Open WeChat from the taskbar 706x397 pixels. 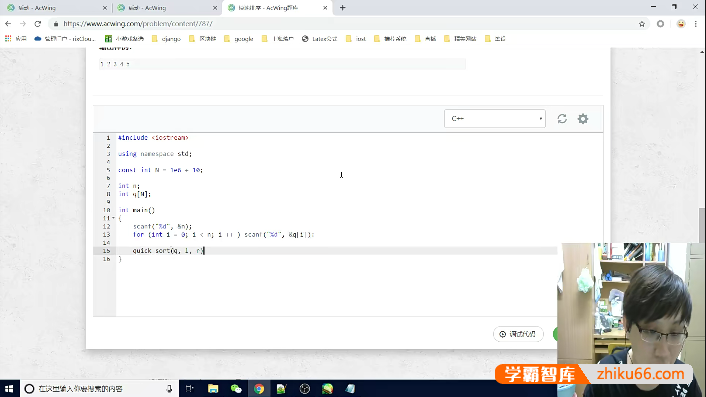236,388
